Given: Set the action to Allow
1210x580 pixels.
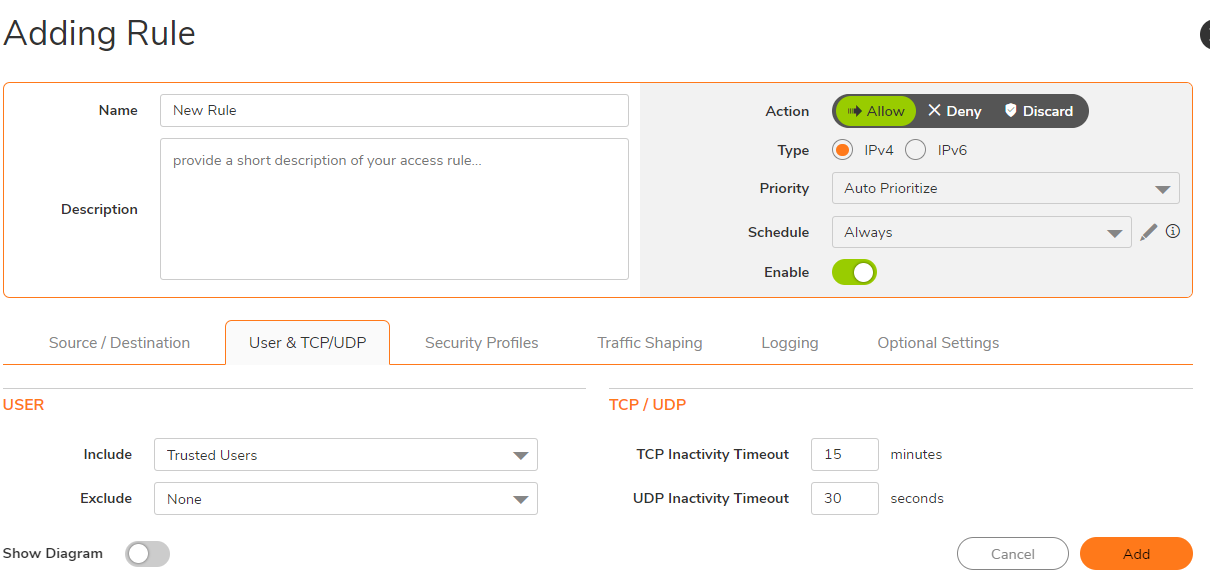Looking at the screenshot, I should pos(875,111).
